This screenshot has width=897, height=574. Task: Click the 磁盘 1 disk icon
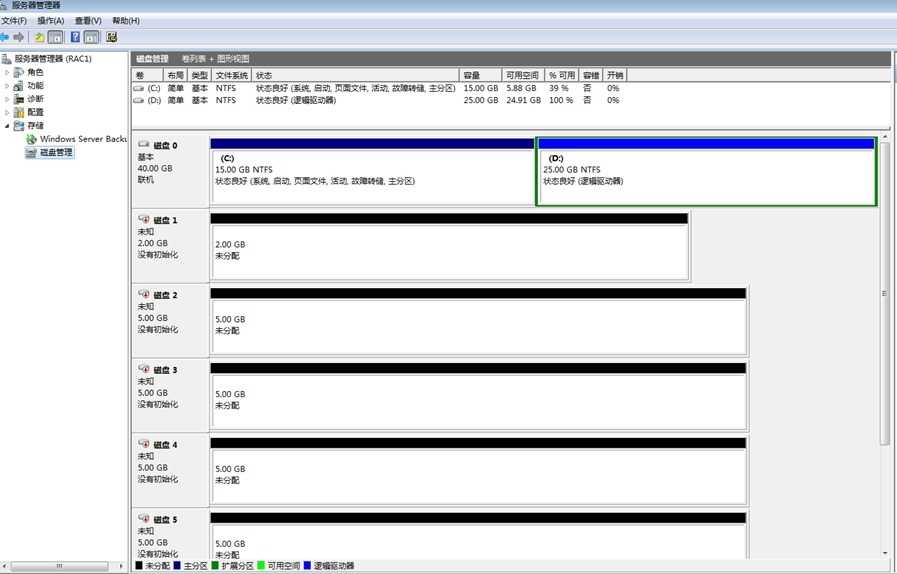144,219
